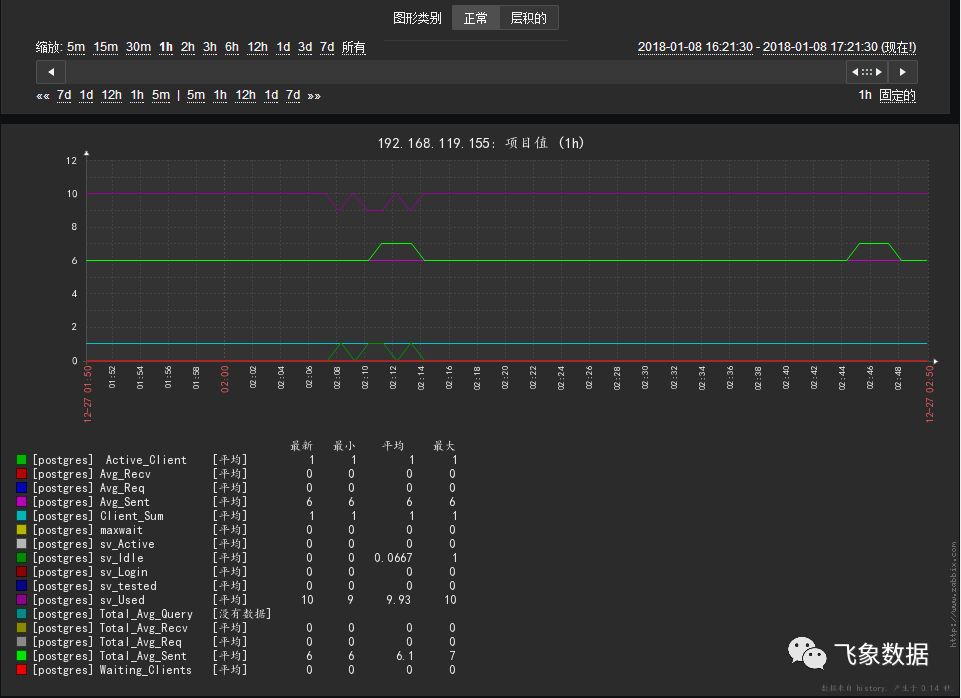Click the «« jump-back arrows
Image resolution: width=961 pixels, height=698 pixels.
pos(42,96)
